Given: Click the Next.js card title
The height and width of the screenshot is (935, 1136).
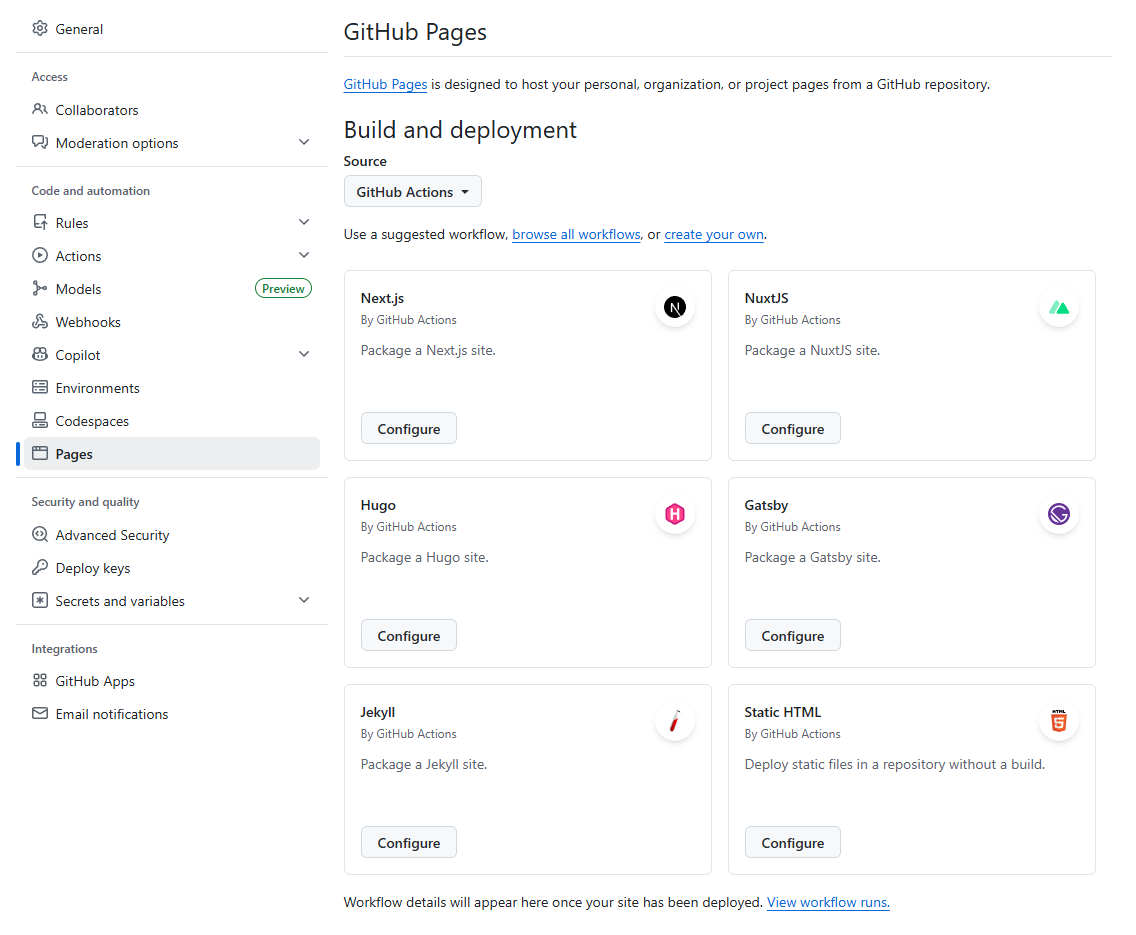Looking at the screenshot, I should point(383,298).
